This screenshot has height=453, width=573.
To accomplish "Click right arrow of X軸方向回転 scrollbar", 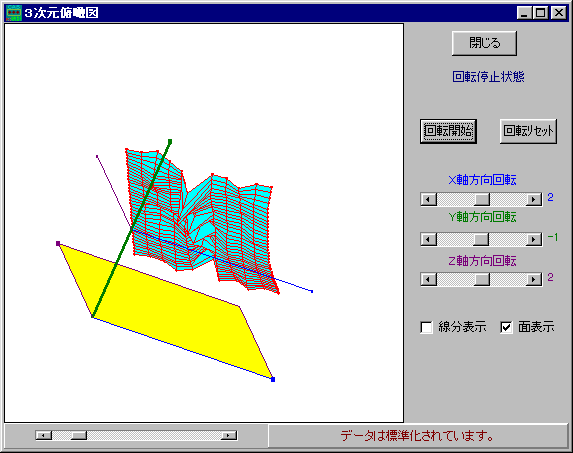I will coord(534,199).
